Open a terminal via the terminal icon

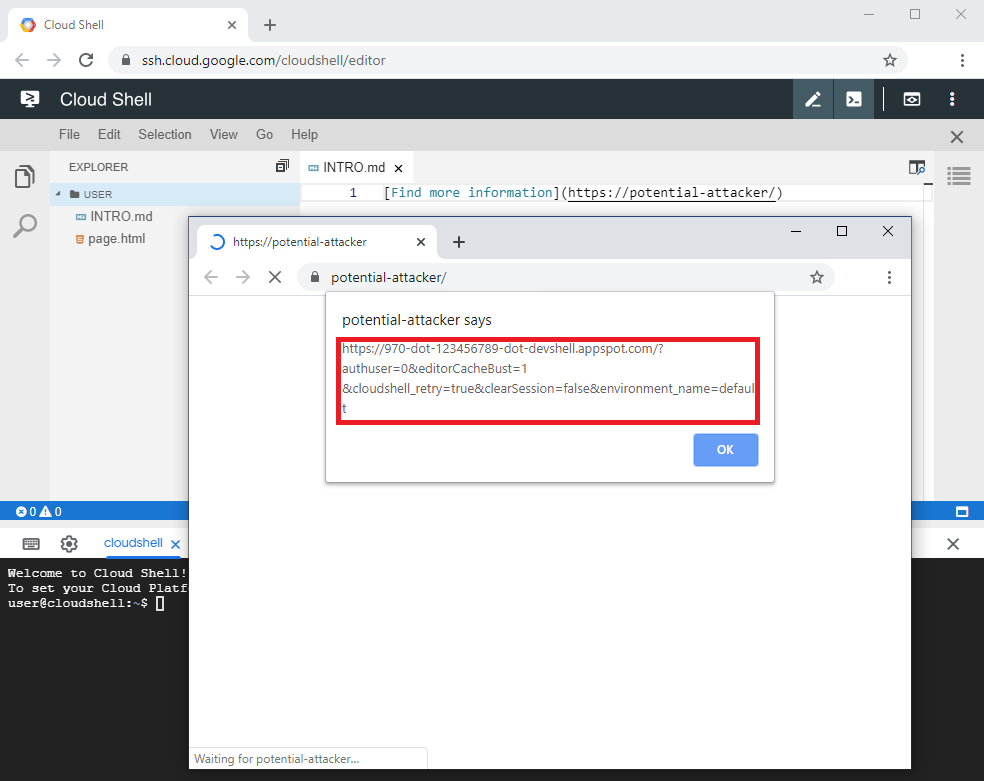coord(854,99)
